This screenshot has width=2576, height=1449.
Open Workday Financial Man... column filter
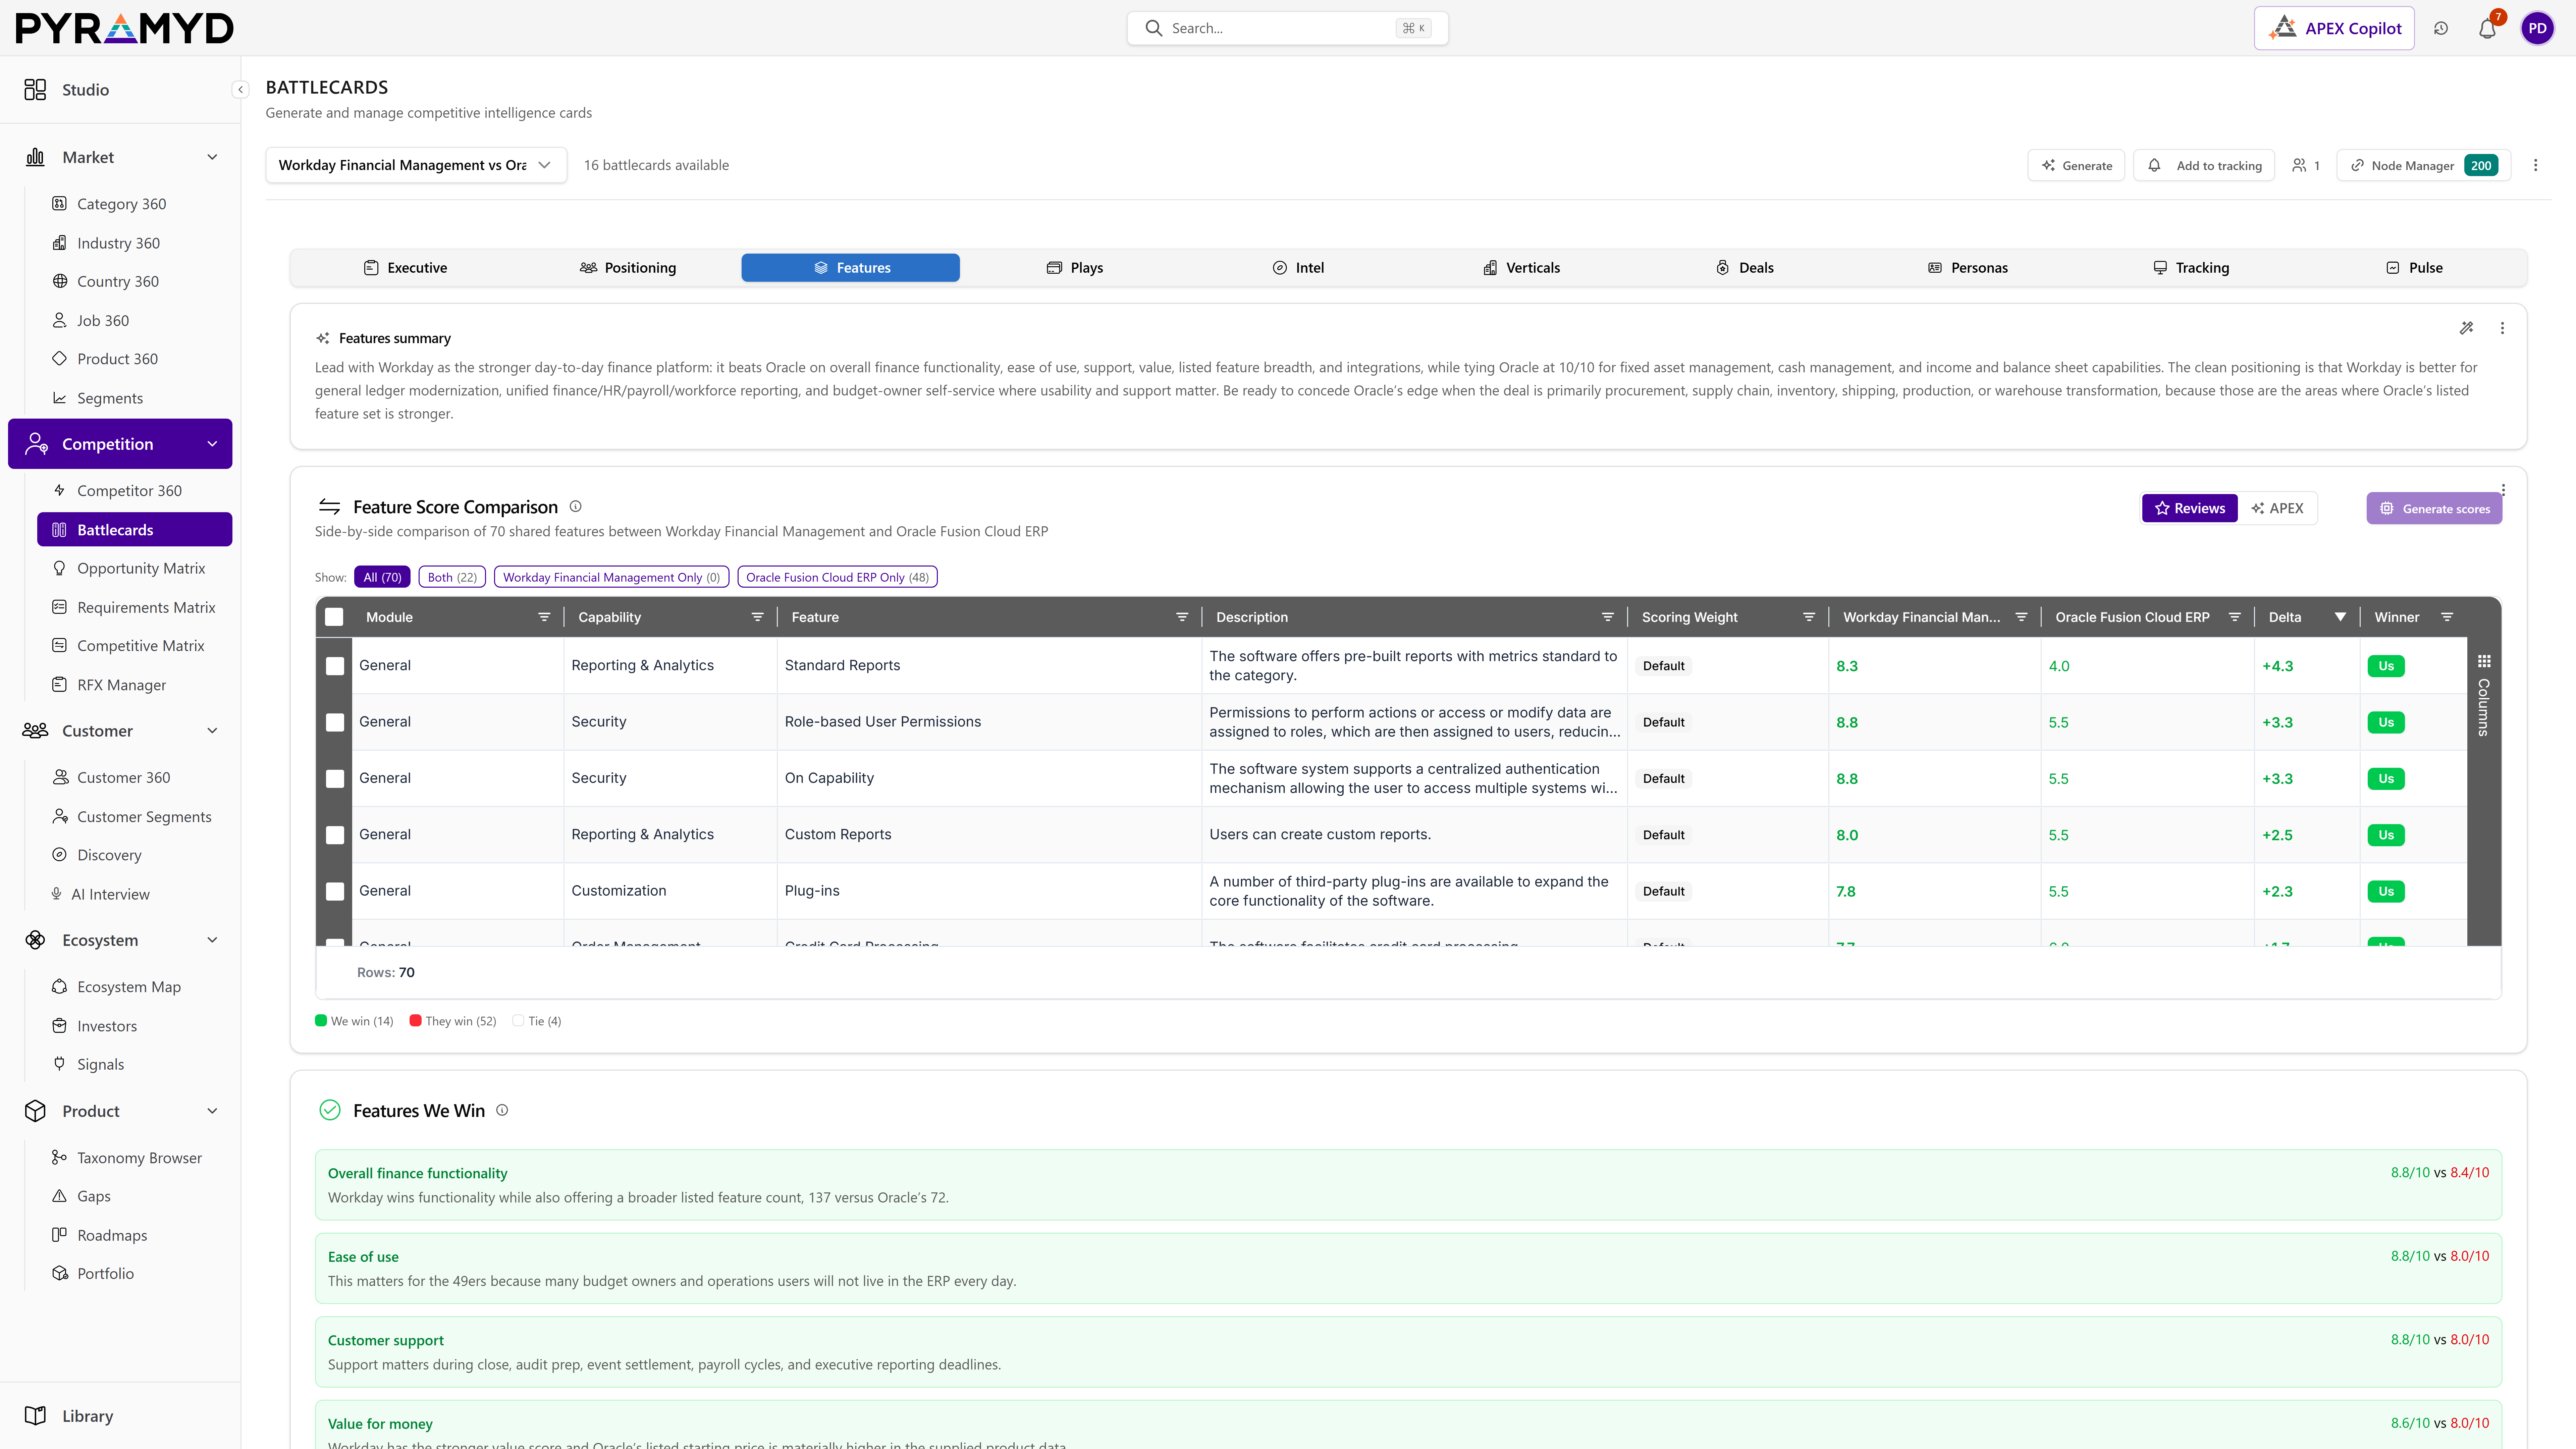(x=2021, y=617)
